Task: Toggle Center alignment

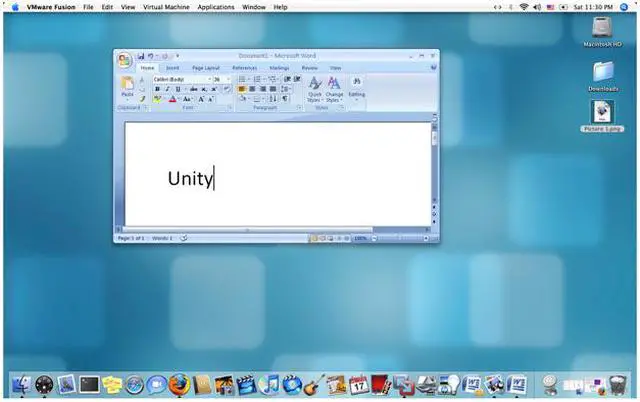Action: click(x=252, y=89)
